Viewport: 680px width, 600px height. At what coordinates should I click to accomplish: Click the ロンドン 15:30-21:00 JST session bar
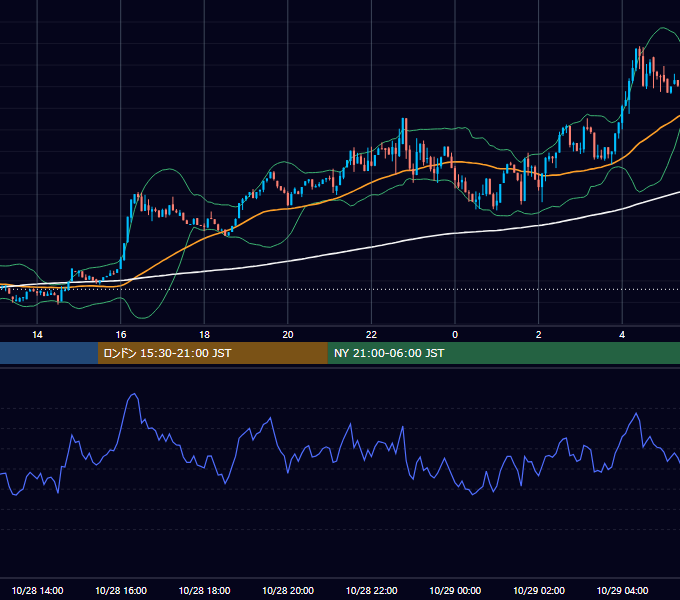tap(212, 353)
